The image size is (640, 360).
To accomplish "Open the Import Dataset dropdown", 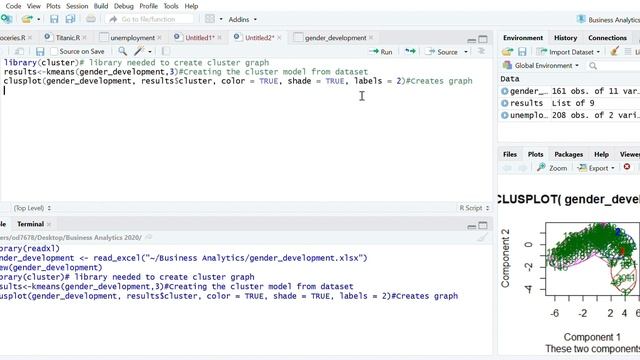I will click(x=568, y=52).
